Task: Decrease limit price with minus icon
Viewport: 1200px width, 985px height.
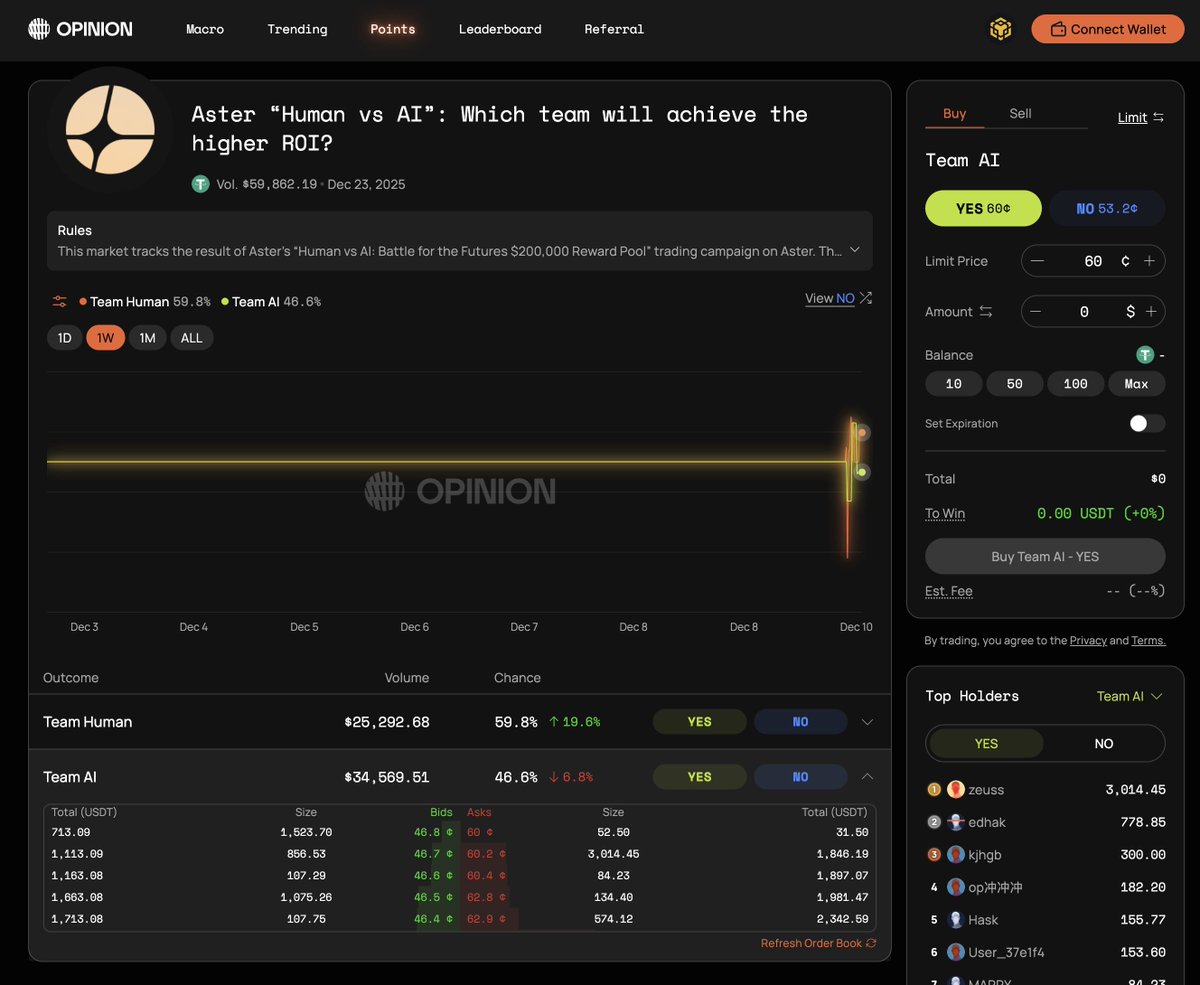Action: pyautogui.click(x=1037, y=261)
